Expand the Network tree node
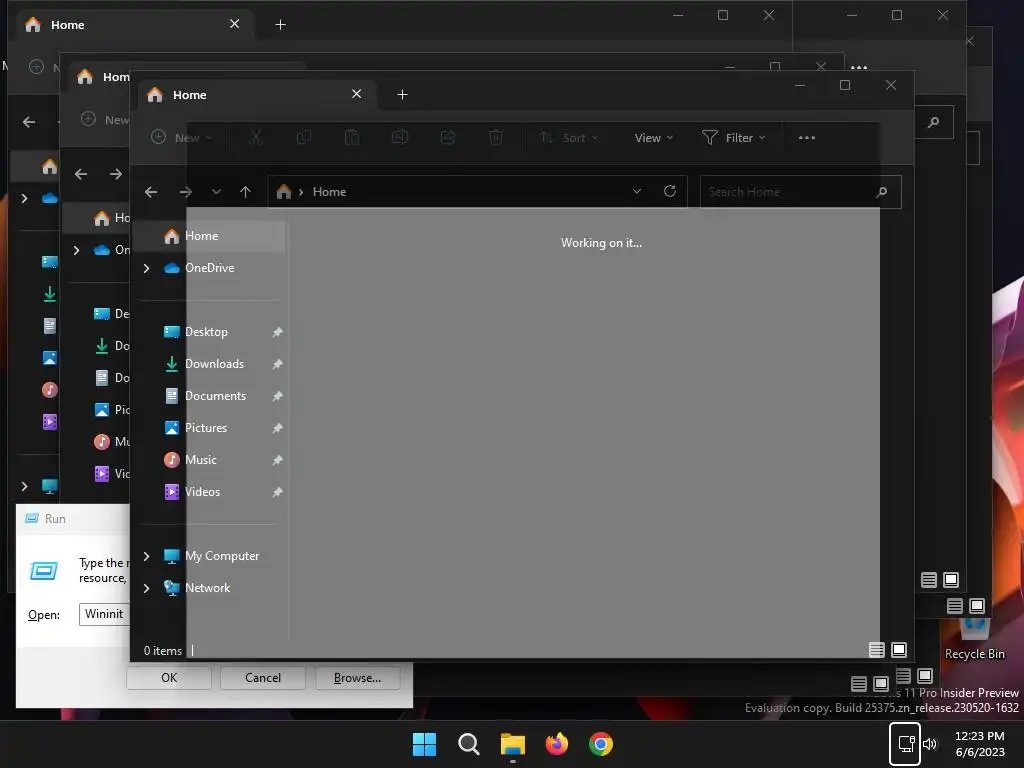Viewport: 1024px width, 768px height. pos(146,588)
